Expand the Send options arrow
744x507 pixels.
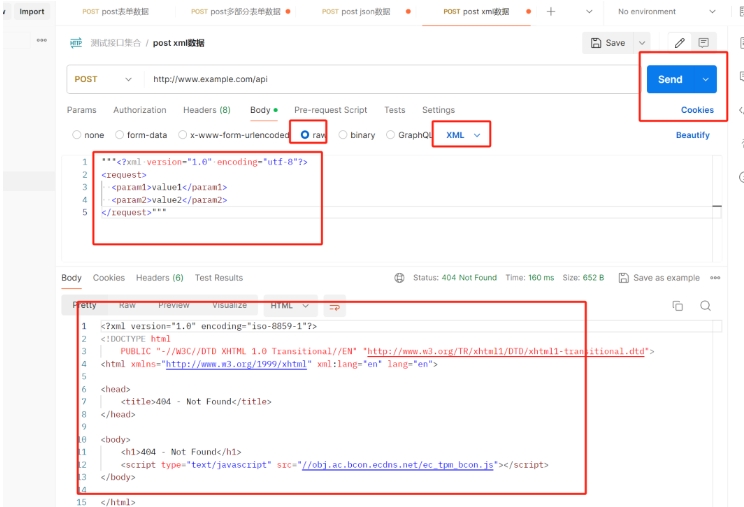pyautogui.click(x=706, y=79)
